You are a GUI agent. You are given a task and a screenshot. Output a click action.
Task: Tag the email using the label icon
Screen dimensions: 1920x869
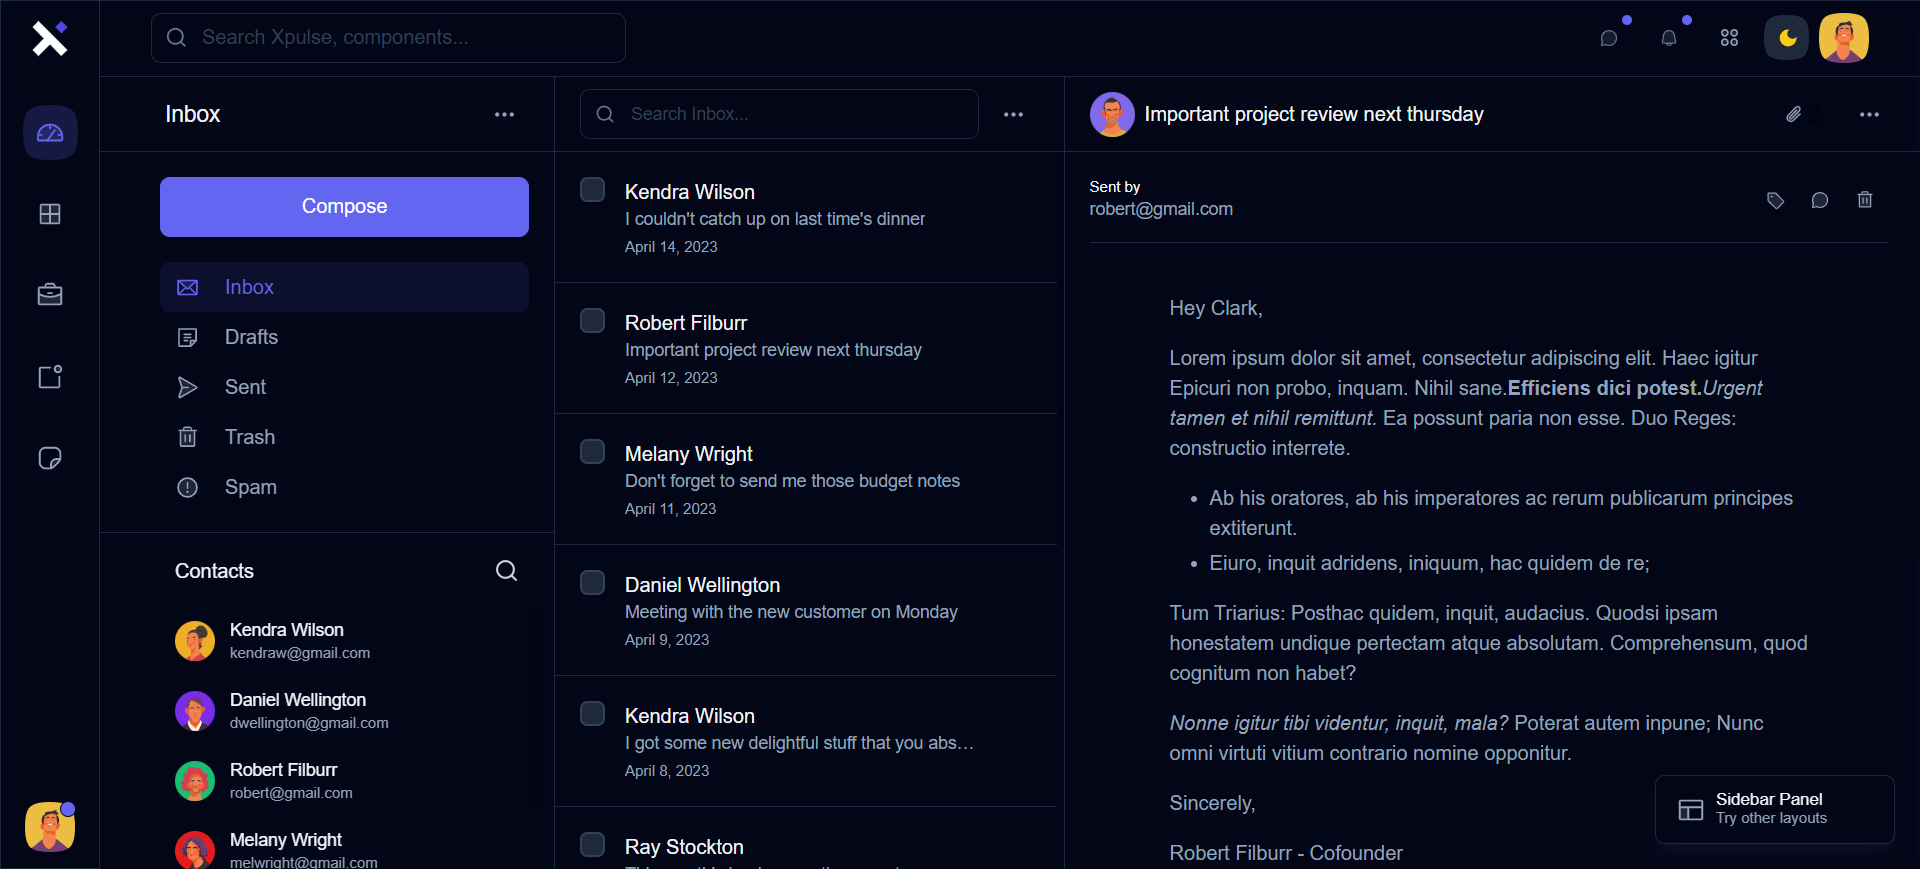tap(1775, 200)
